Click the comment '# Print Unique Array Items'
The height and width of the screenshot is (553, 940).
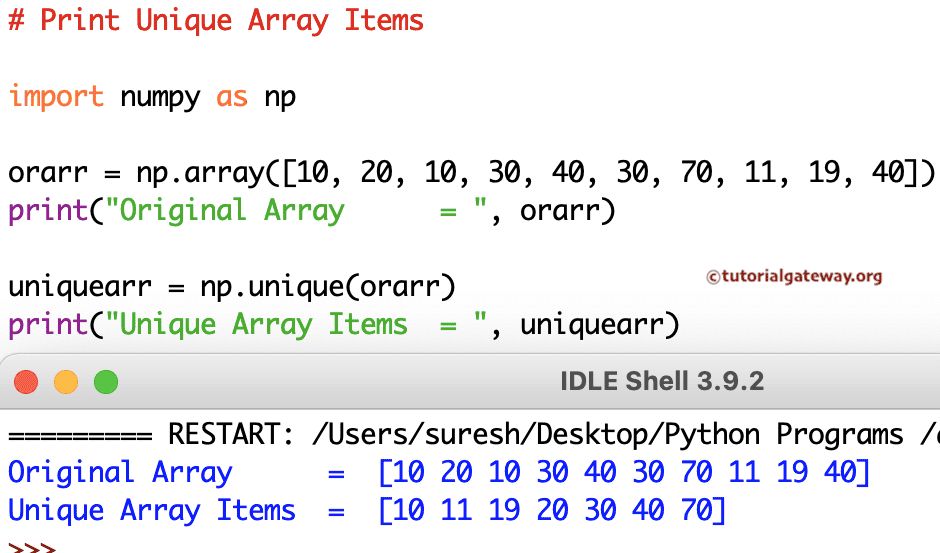point(216,20)
